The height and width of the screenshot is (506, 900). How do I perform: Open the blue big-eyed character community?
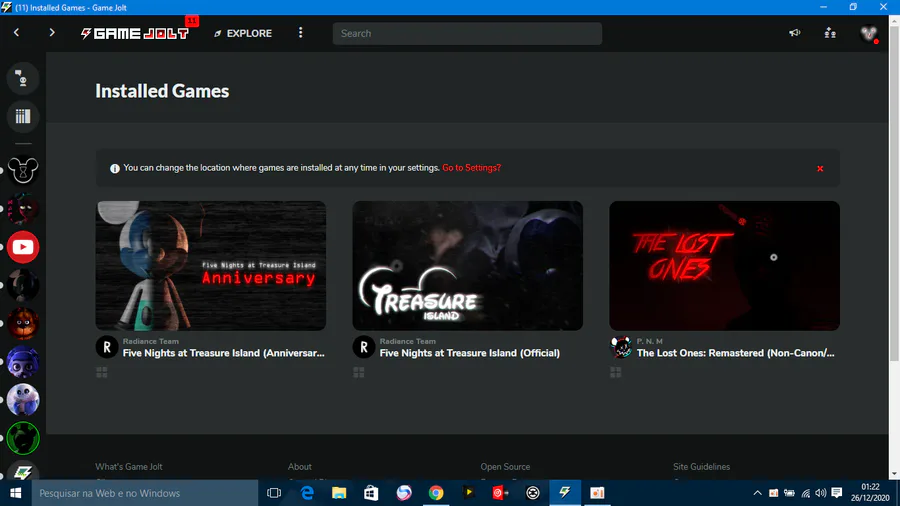pyautogui.click(x=23, y=362)
